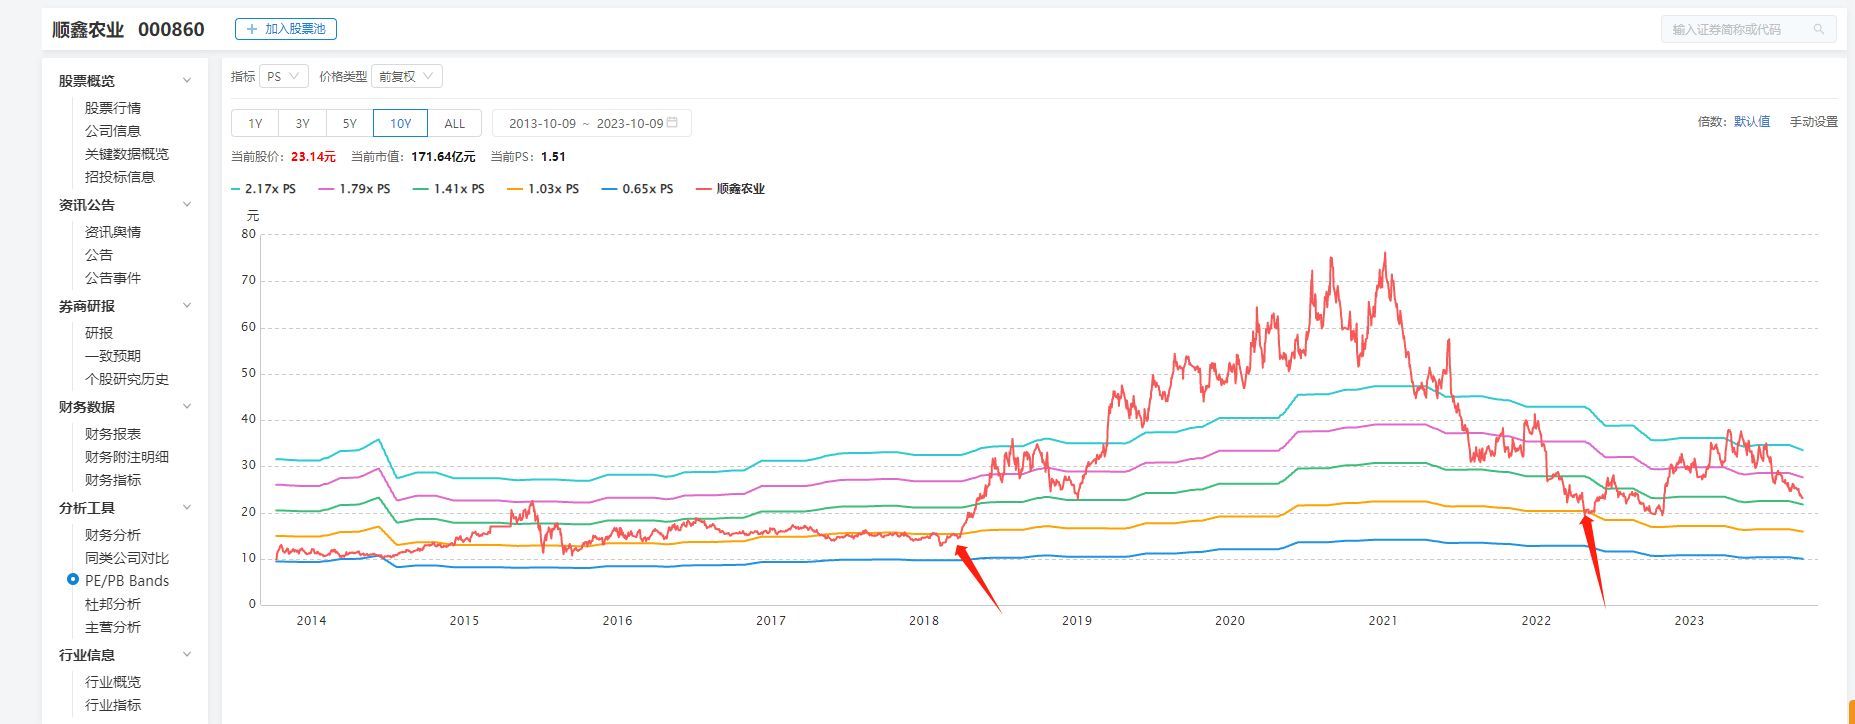1855x724 pixels.
Task: Click the 1.03x PS orange legend swatch
Action: coord(515,189)
